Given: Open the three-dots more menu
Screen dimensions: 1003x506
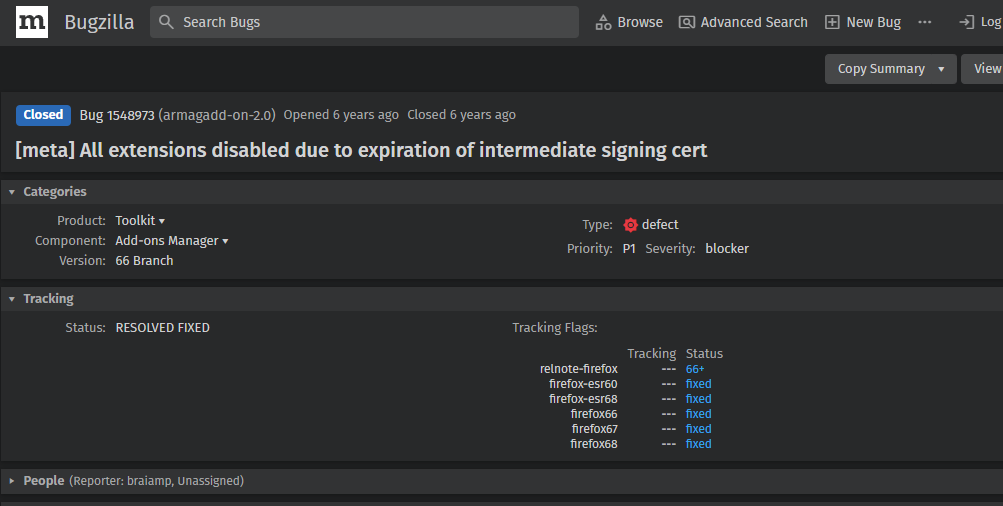Looking at the screenshot, I should click(x=924, y=22).
